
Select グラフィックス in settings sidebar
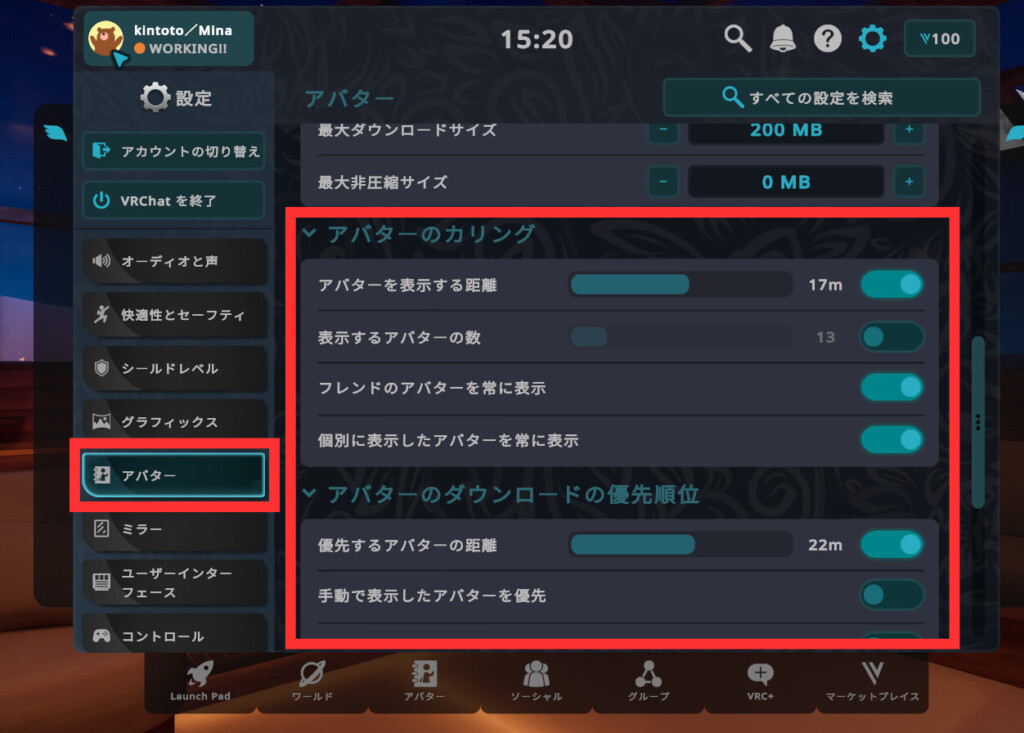pos(174,422)
